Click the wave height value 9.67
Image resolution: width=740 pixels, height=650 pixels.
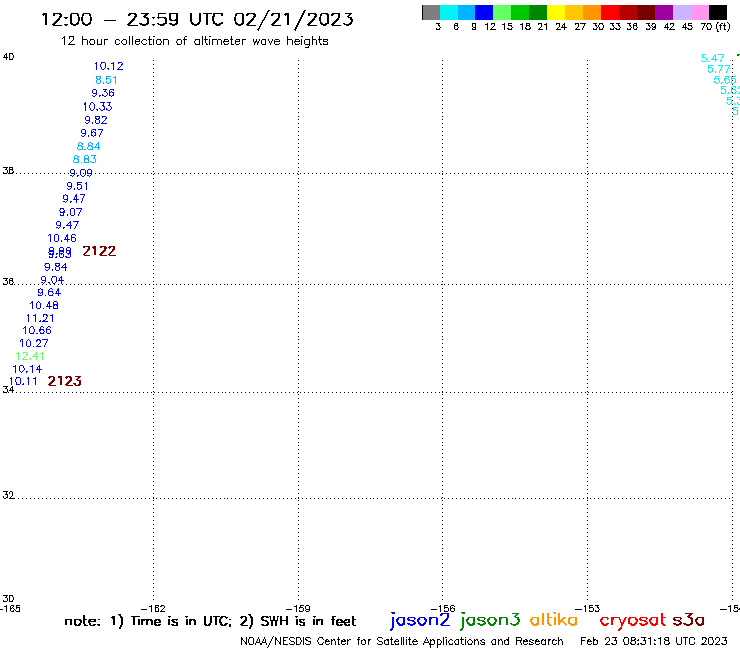click(x=92, y=133)
